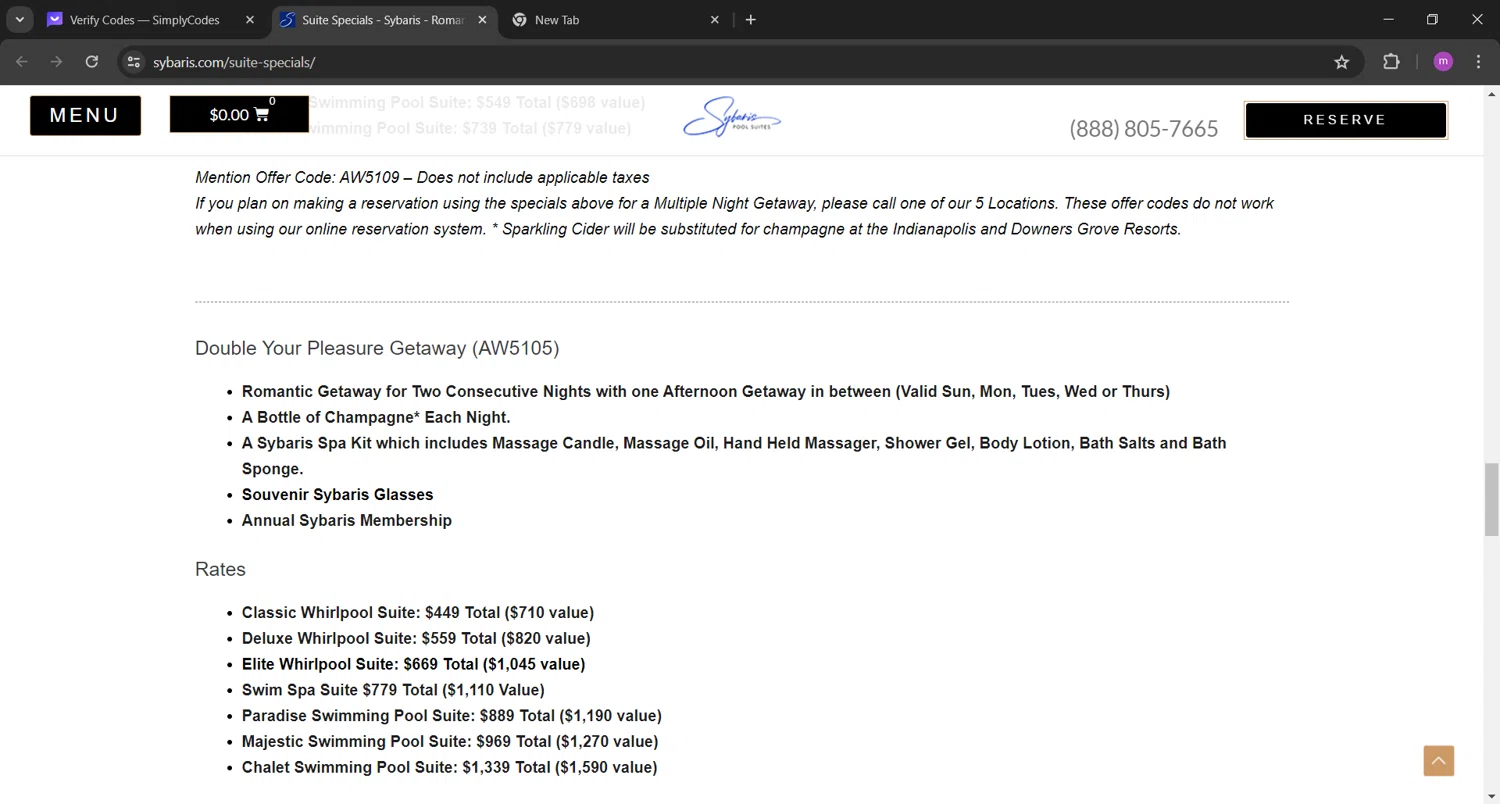Select the Suite Specials - Sybaris tab

coord(383,20)
